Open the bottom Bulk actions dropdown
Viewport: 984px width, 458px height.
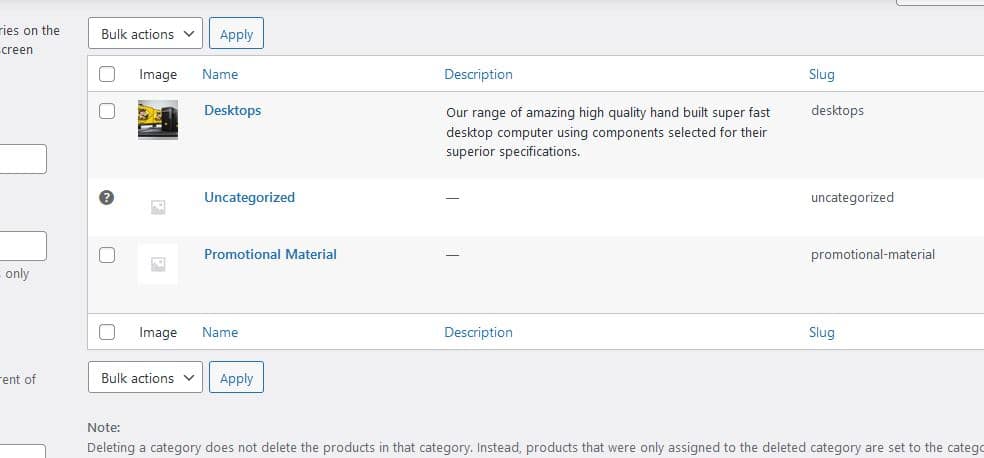145,378
